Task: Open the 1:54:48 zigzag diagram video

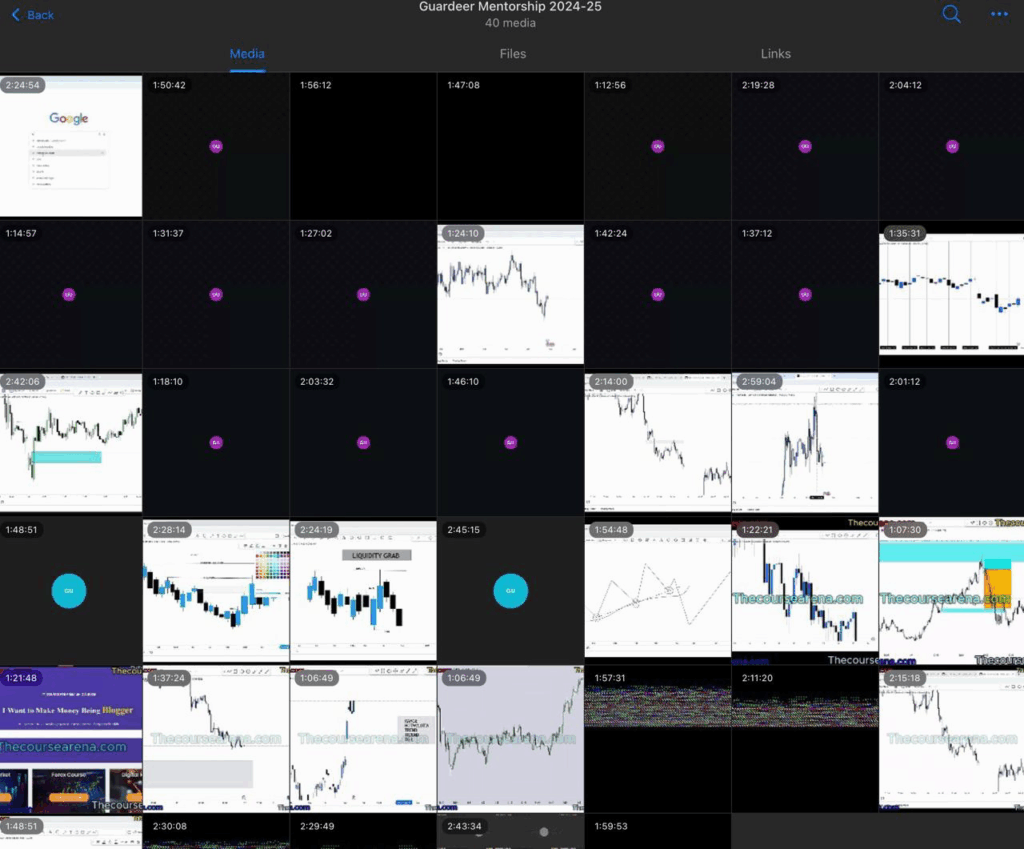Action: pyautogui.click(x=657, y=591)
